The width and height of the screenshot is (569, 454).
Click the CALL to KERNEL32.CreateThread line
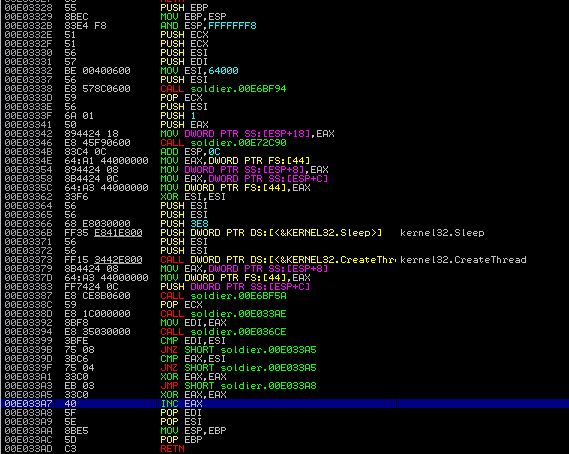(x=278, y=260)
